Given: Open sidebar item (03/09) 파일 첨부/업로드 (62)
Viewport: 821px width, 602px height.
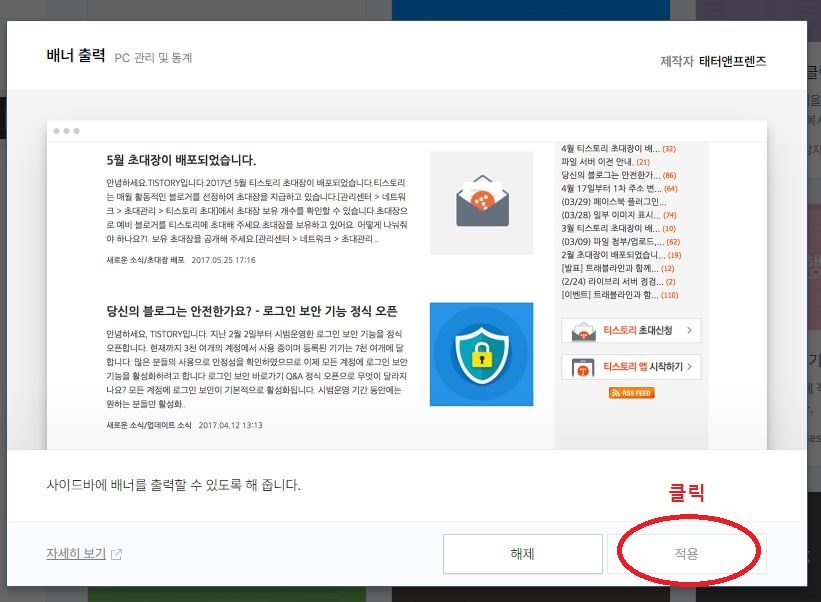Looking at the screenshot, I should tap(620, 242).
